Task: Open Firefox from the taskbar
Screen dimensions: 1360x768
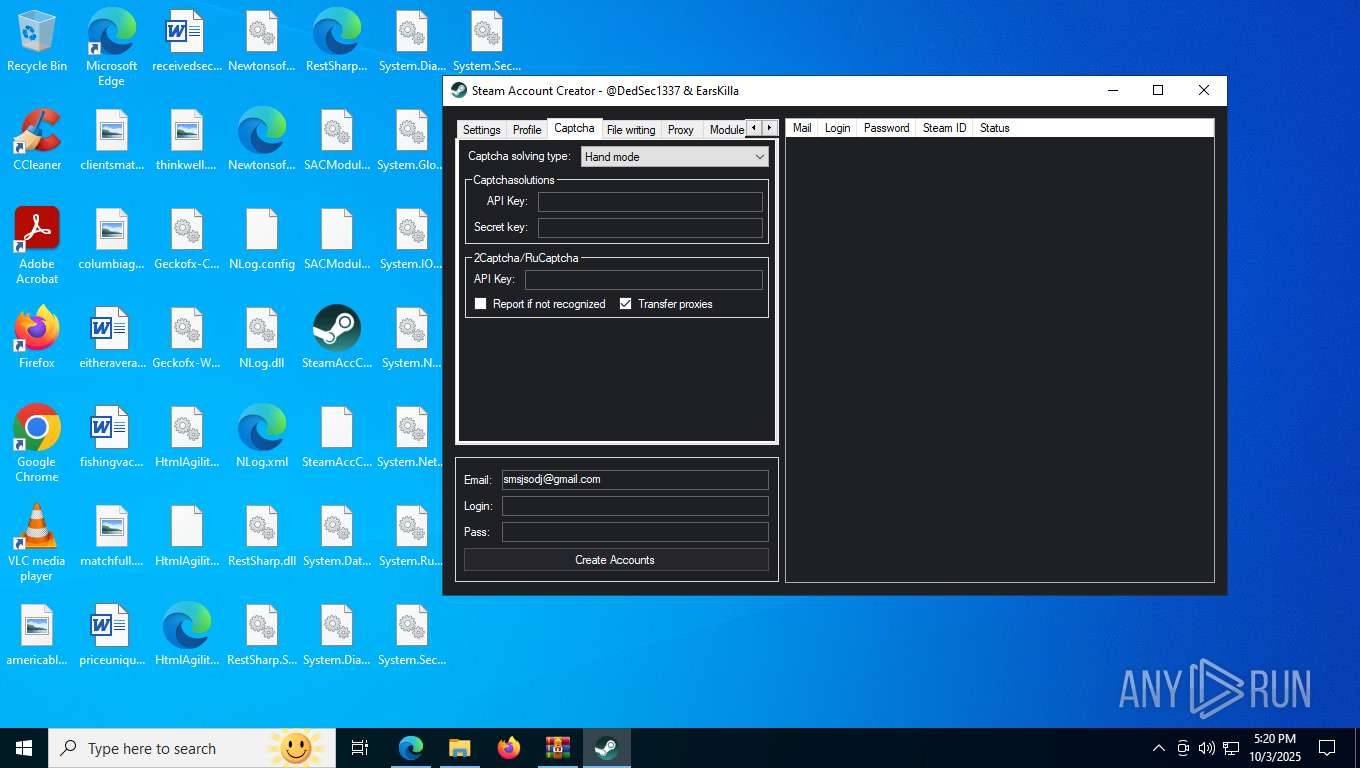Action: (x=509, y=748)
